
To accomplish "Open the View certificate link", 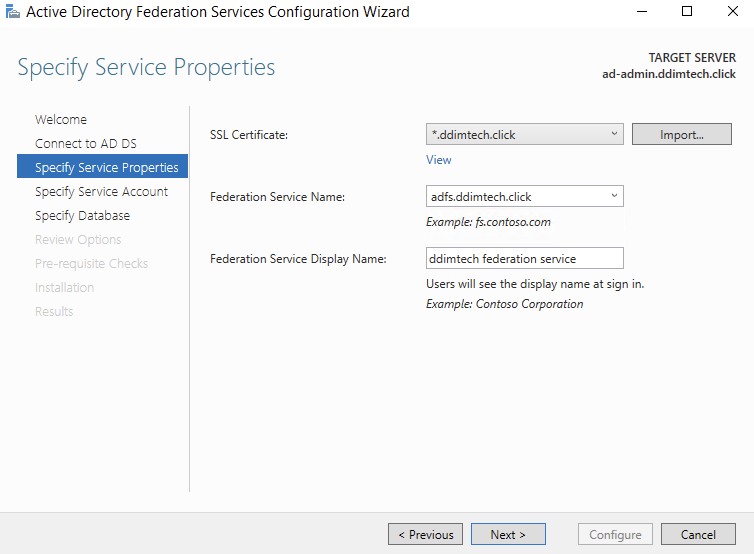I will click(x=439, y=160).
